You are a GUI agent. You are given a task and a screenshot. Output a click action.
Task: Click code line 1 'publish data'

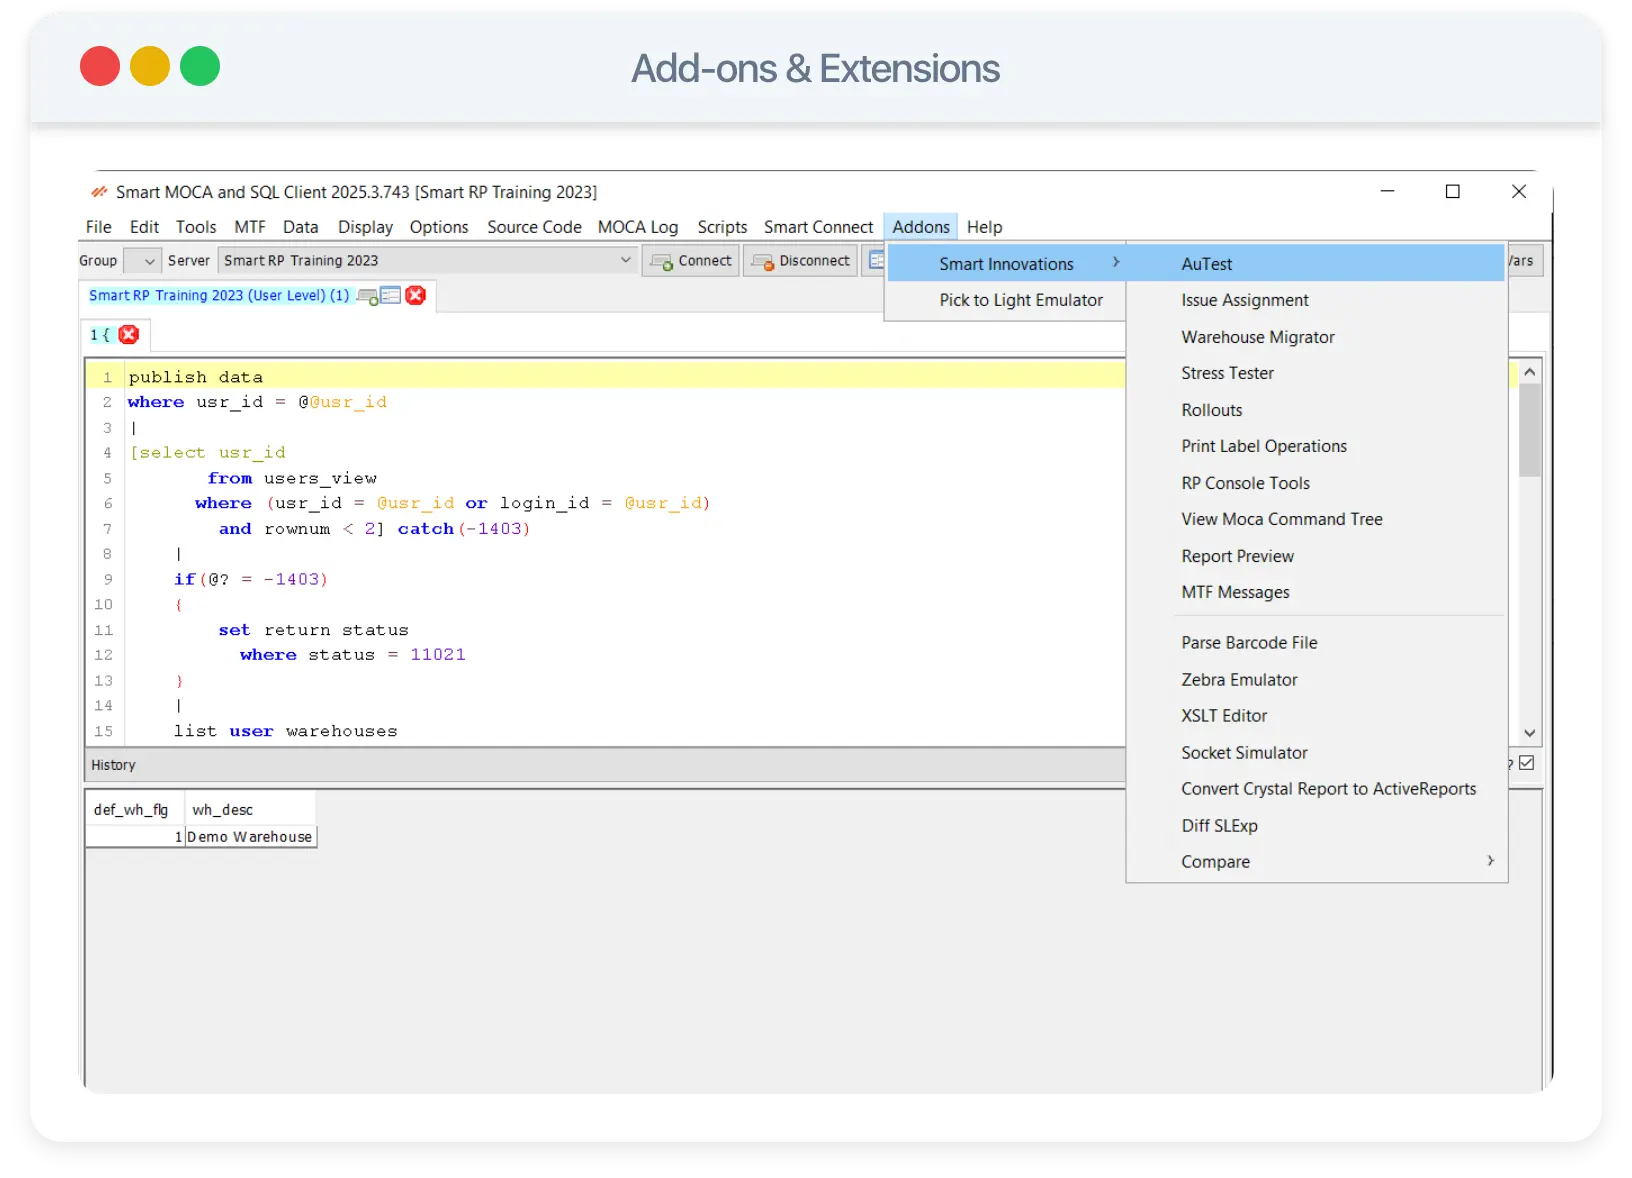[x=196, y=377]
